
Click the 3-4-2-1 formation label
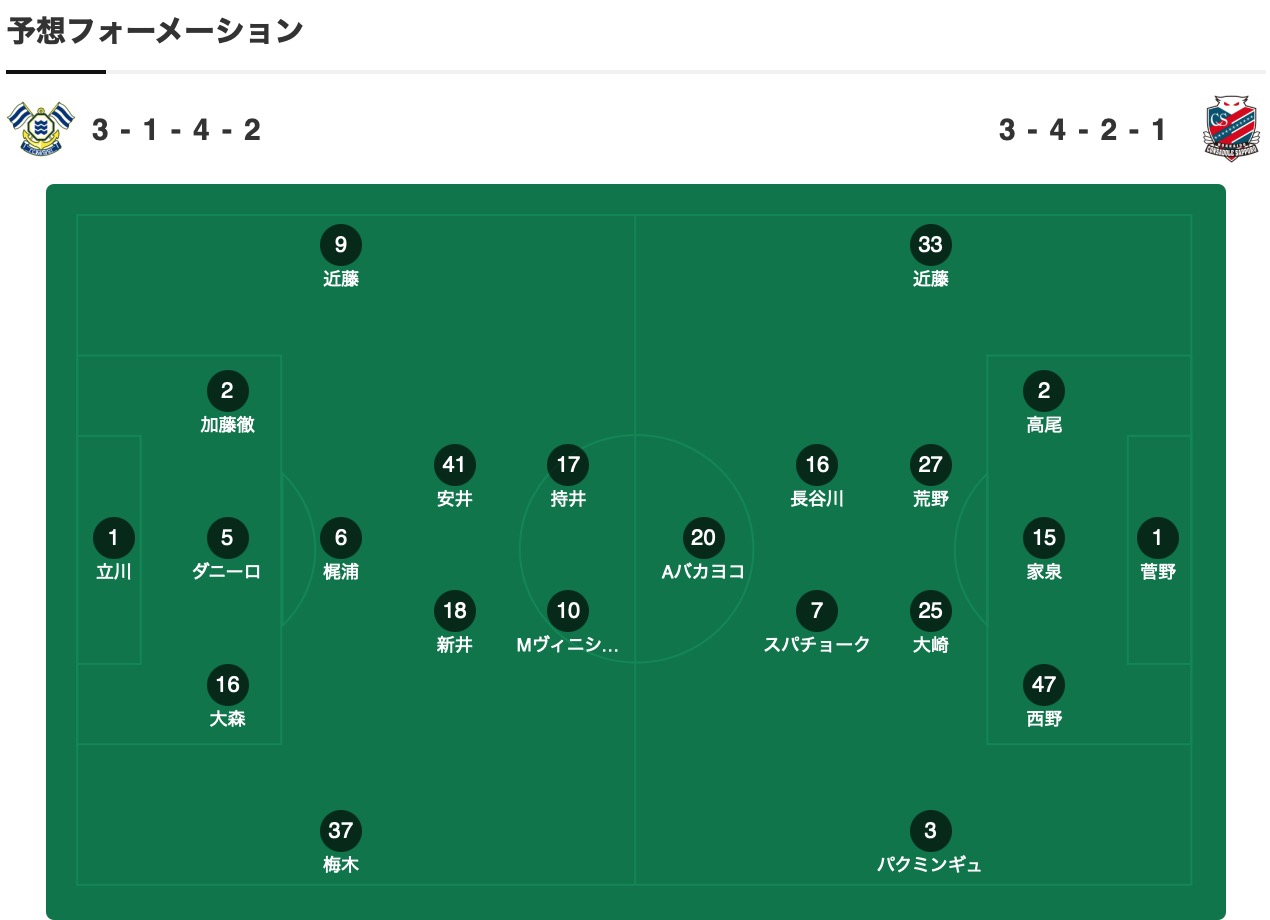pyautogui.click(x=1083, y=130)
